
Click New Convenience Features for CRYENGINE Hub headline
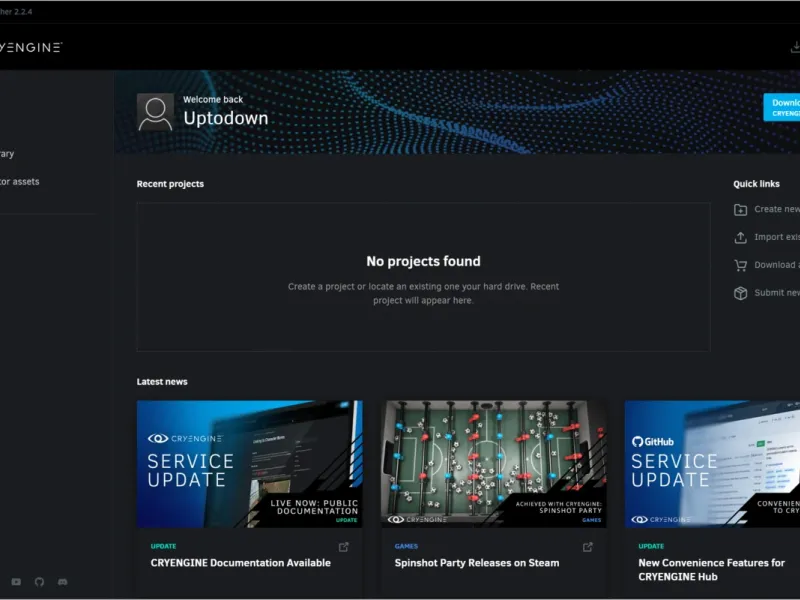tap(711, 569)
